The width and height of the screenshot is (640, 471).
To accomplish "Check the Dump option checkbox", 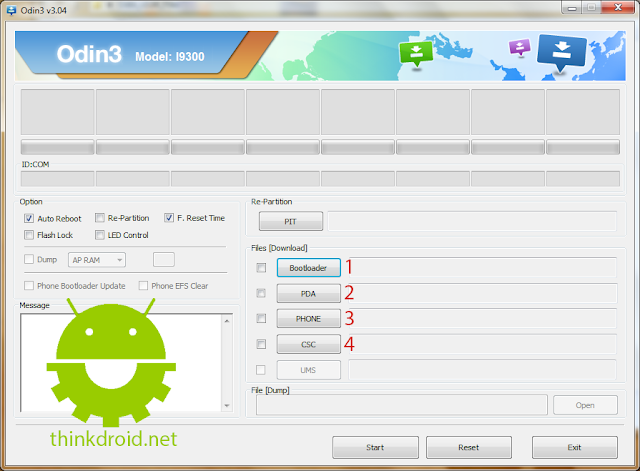I will tap(29, 260).
